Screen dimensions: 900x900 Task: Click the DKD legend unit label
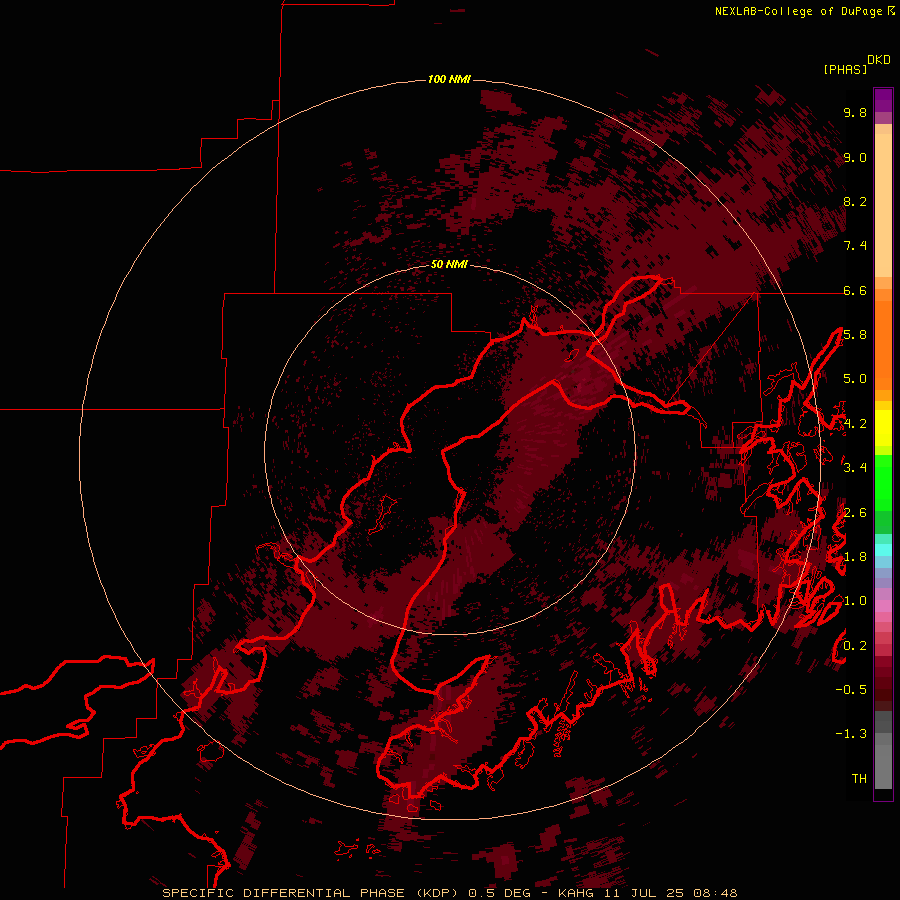tap(879, 60)
